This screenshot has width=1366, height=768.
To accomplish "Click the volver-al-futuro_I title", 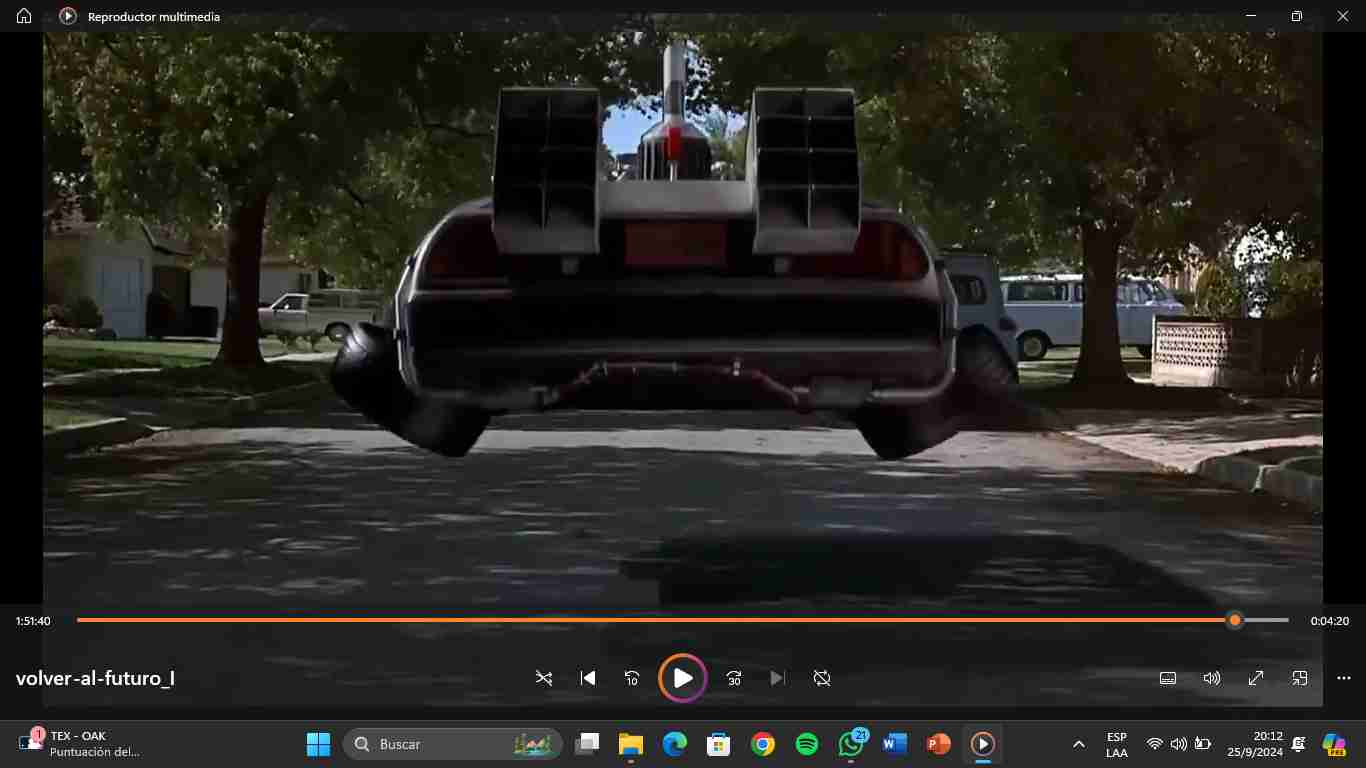I will pos(96,678).
